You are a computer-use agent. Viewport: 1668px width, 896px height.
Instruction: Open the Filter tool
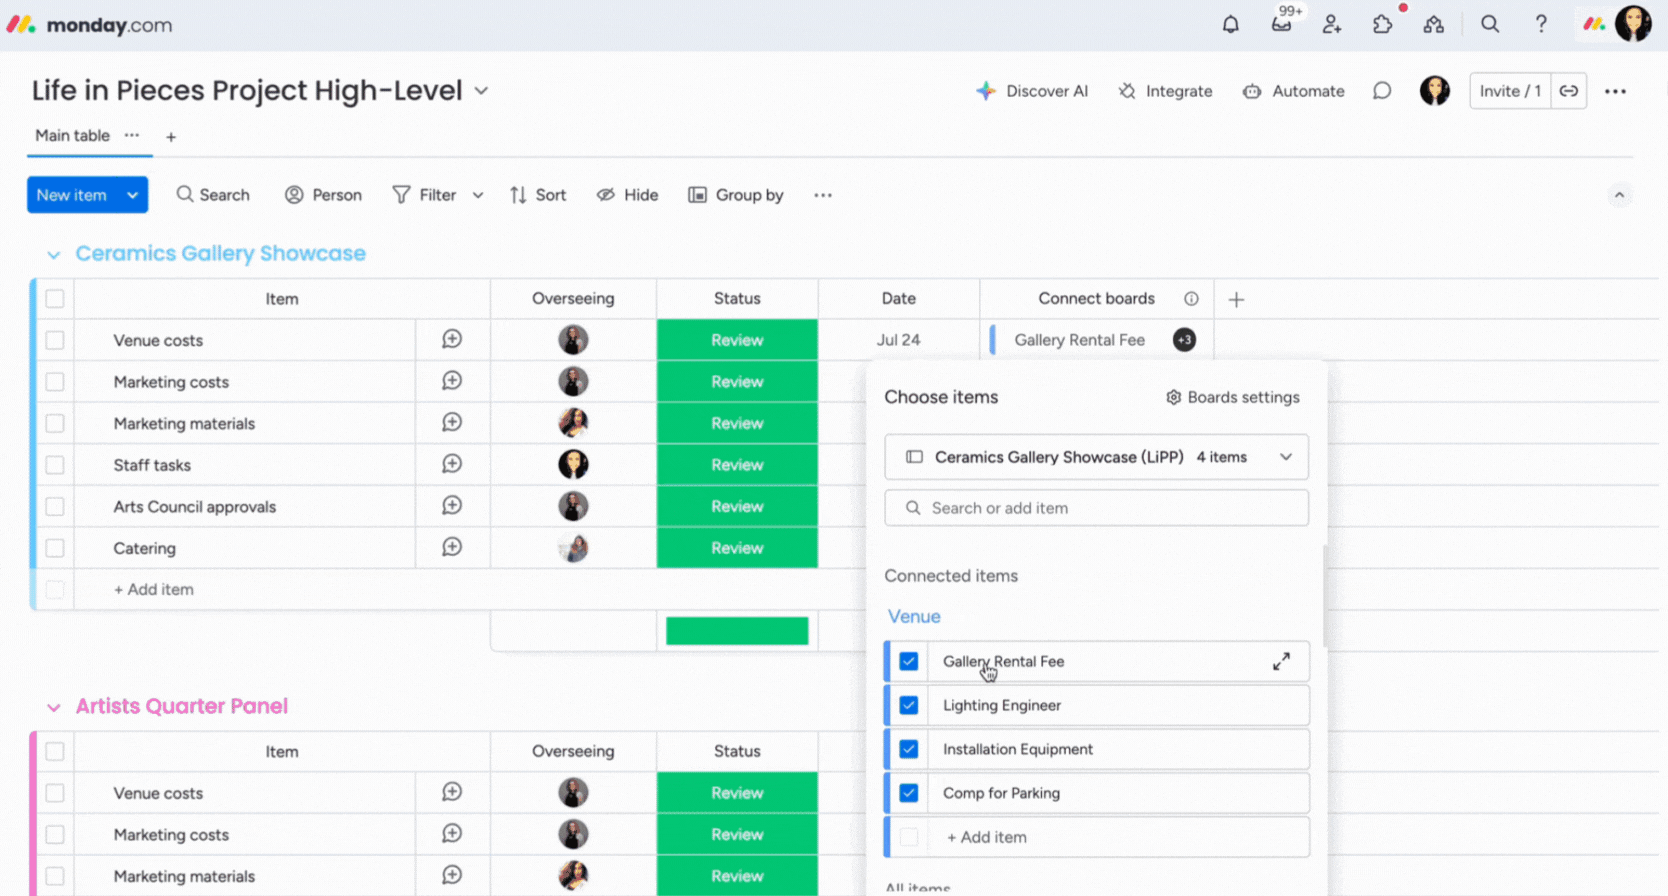click(425, 195)
